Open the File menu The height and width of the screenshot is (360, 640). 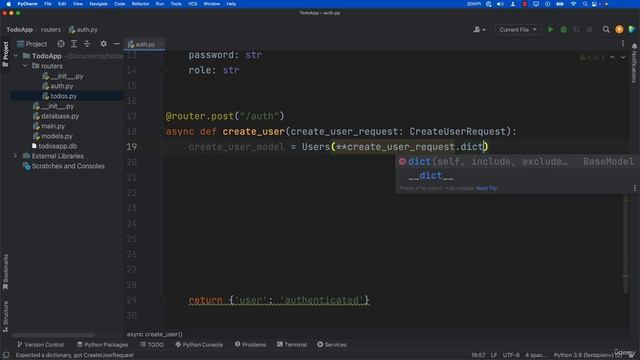pyautogui.click(x=48, y=4)
